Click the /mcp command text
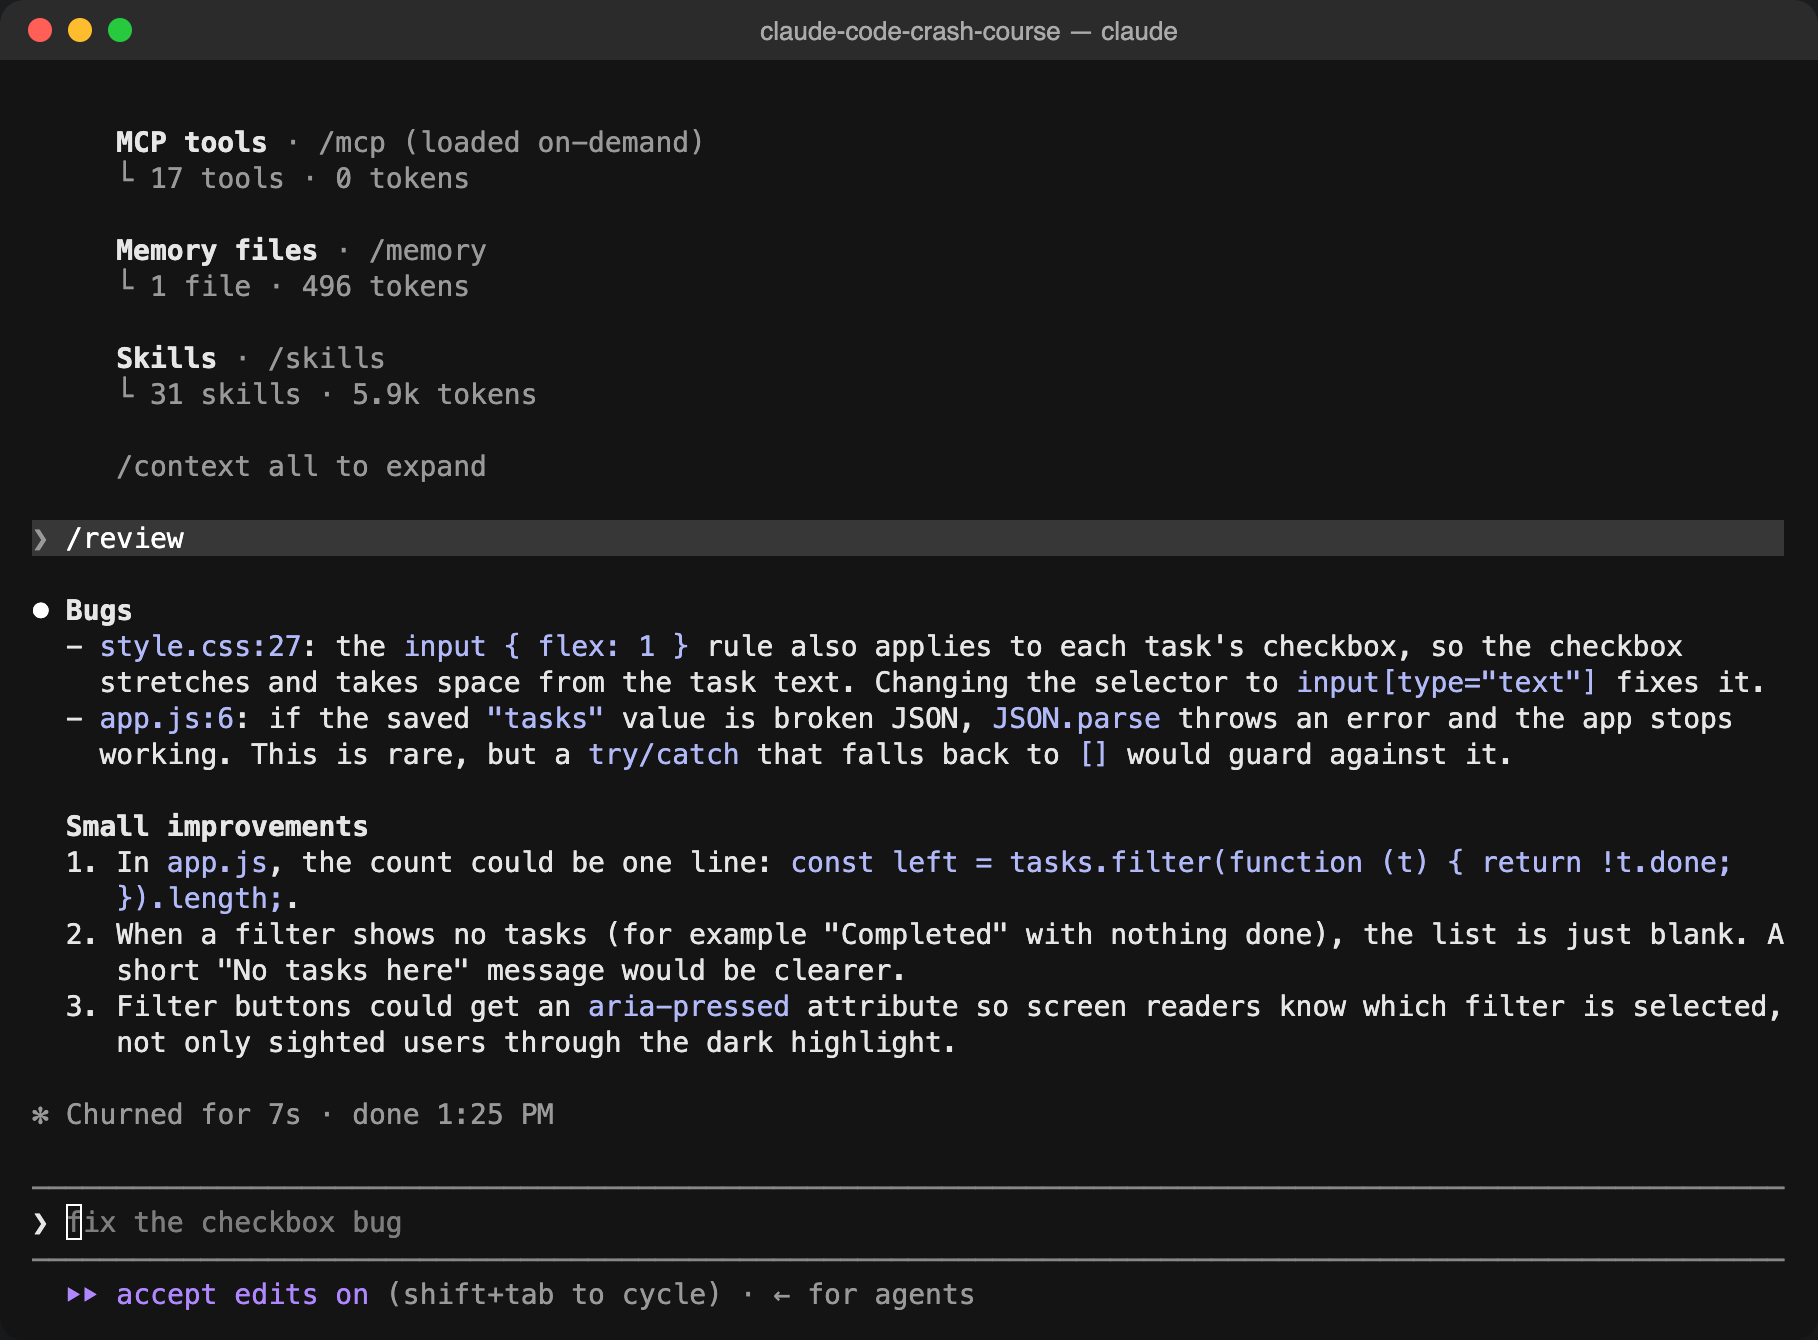Viewport: 1818px width, 1340px height. coord(352,142)
